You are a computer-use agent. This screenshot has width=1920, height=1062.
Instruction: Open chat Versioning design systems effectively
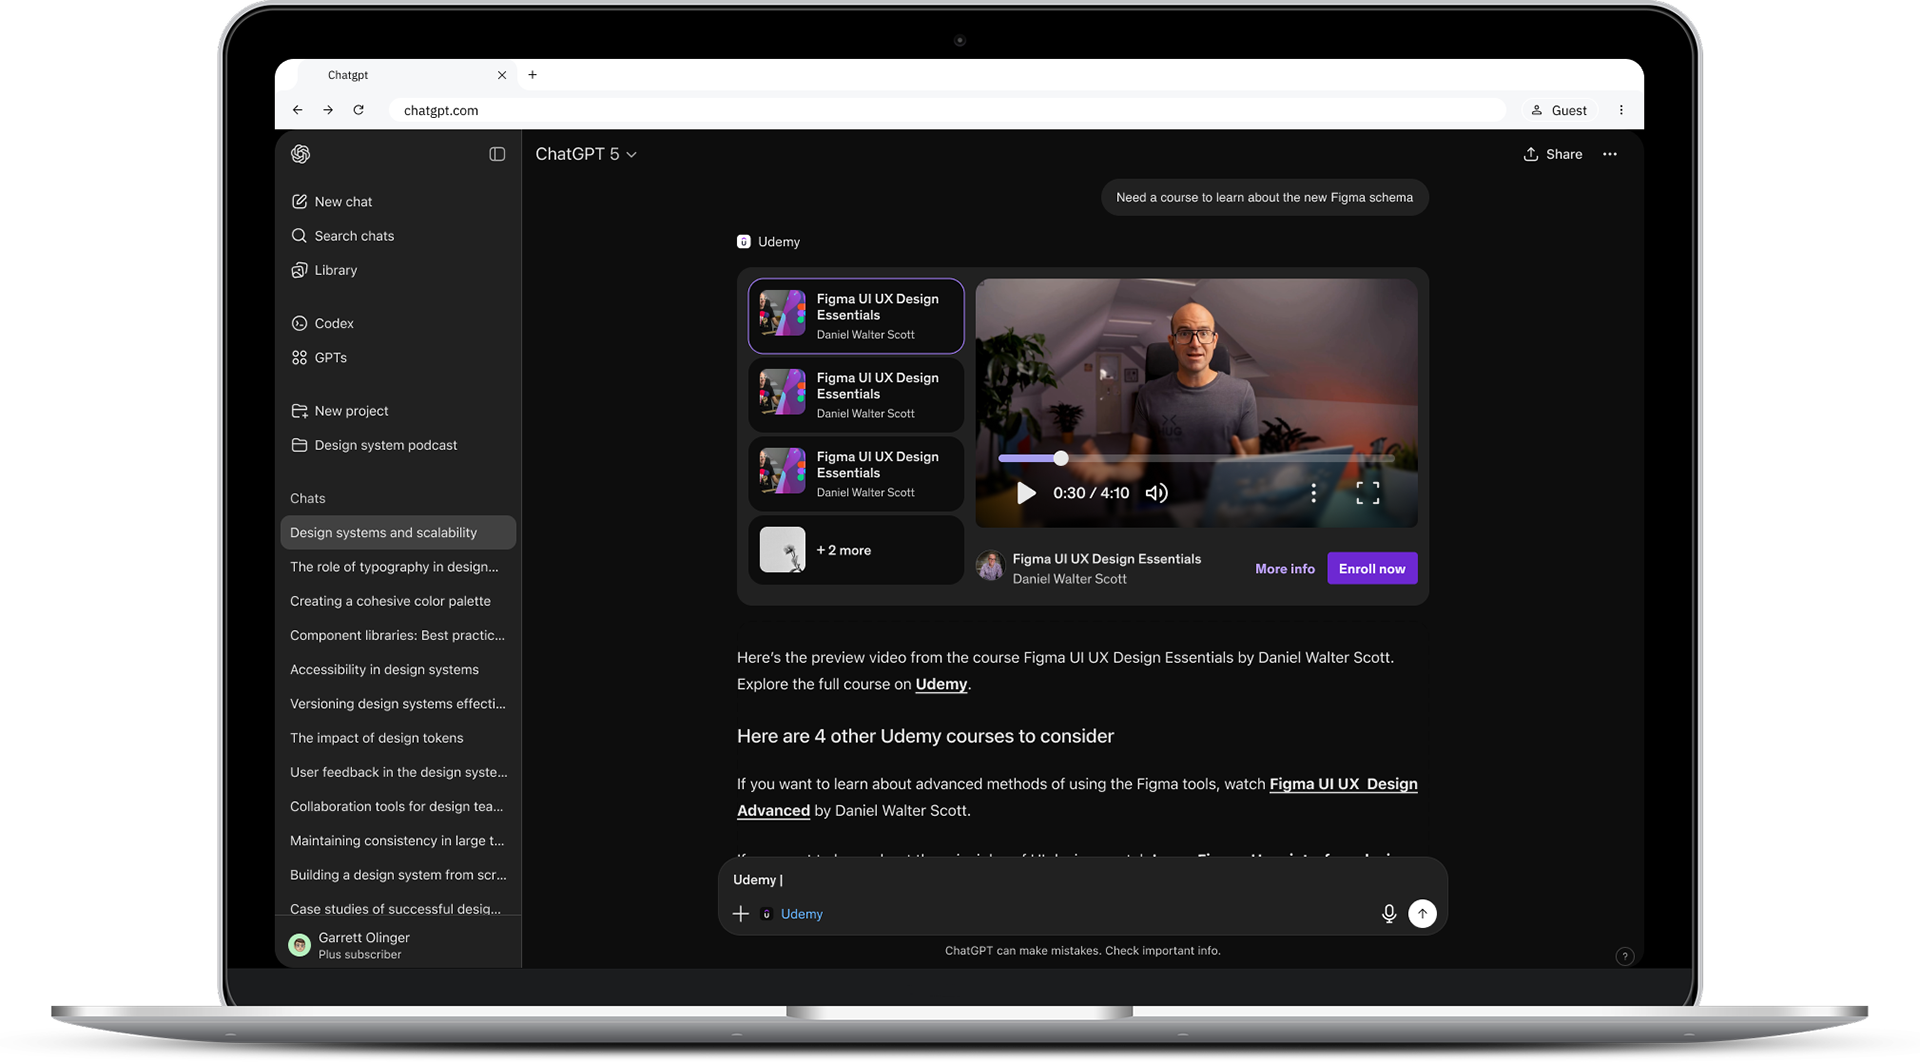click(x=398, y=704)
